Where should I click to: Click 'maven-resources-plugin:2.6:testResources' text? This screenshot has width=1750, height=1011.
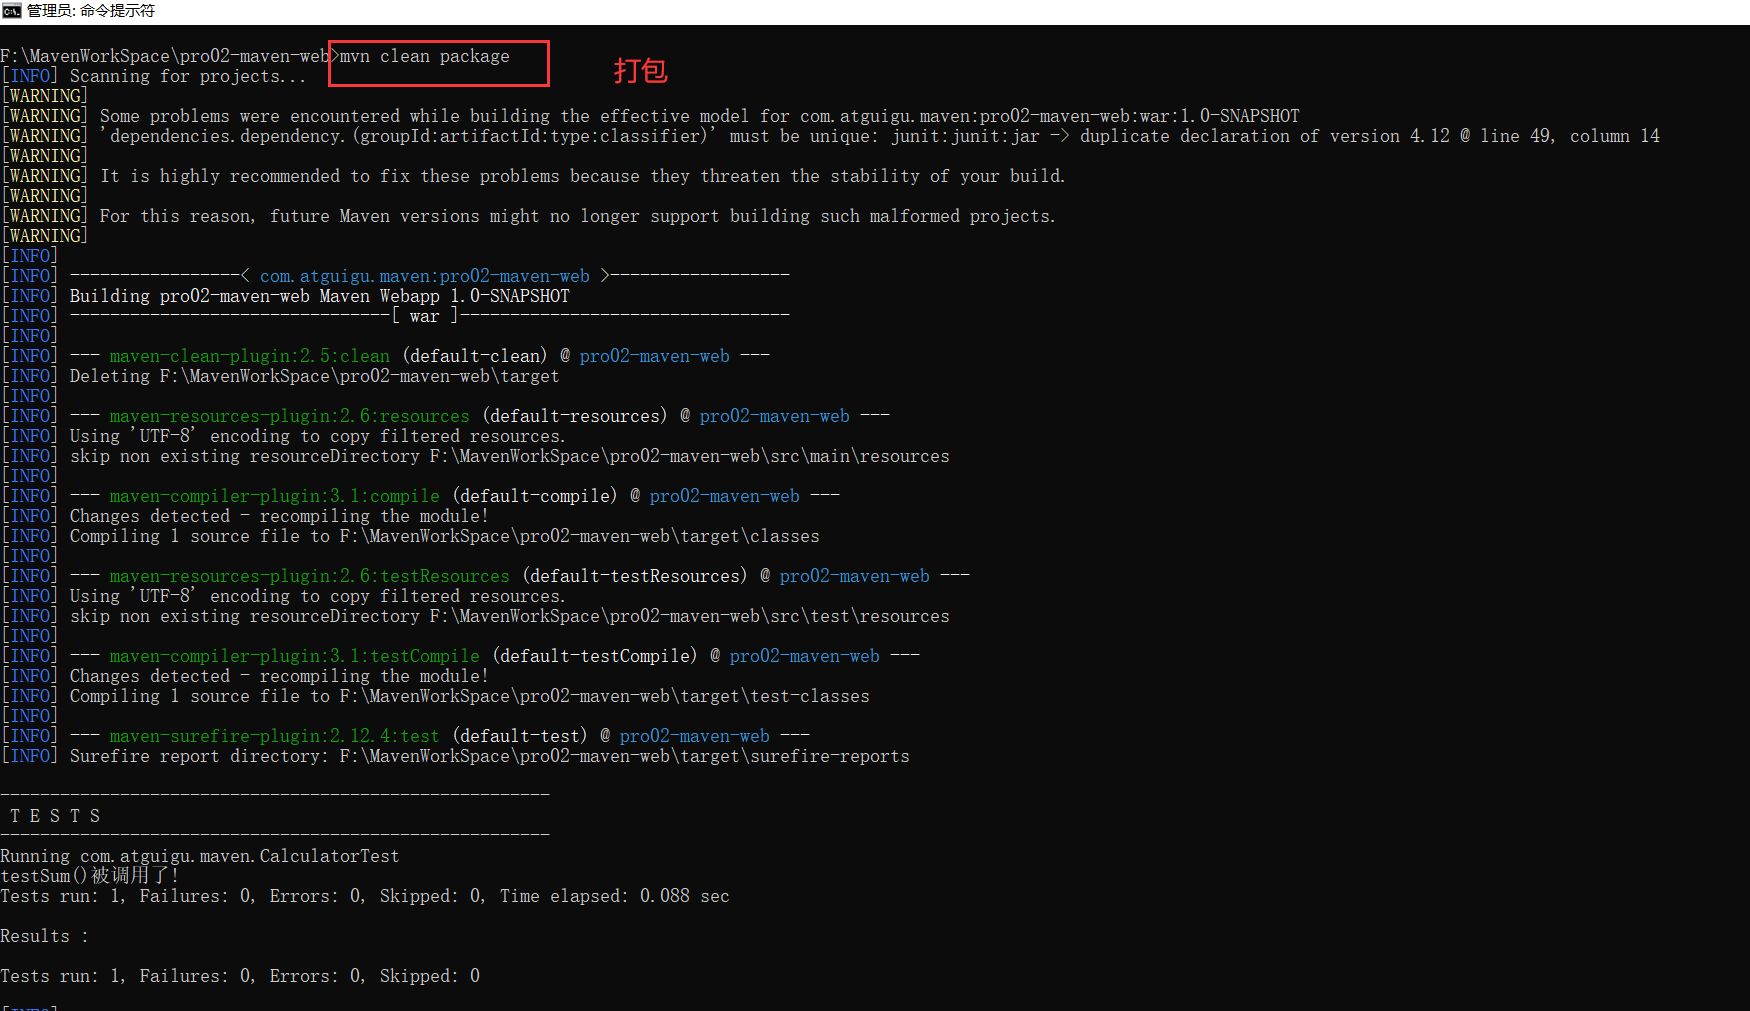point(310,576)
